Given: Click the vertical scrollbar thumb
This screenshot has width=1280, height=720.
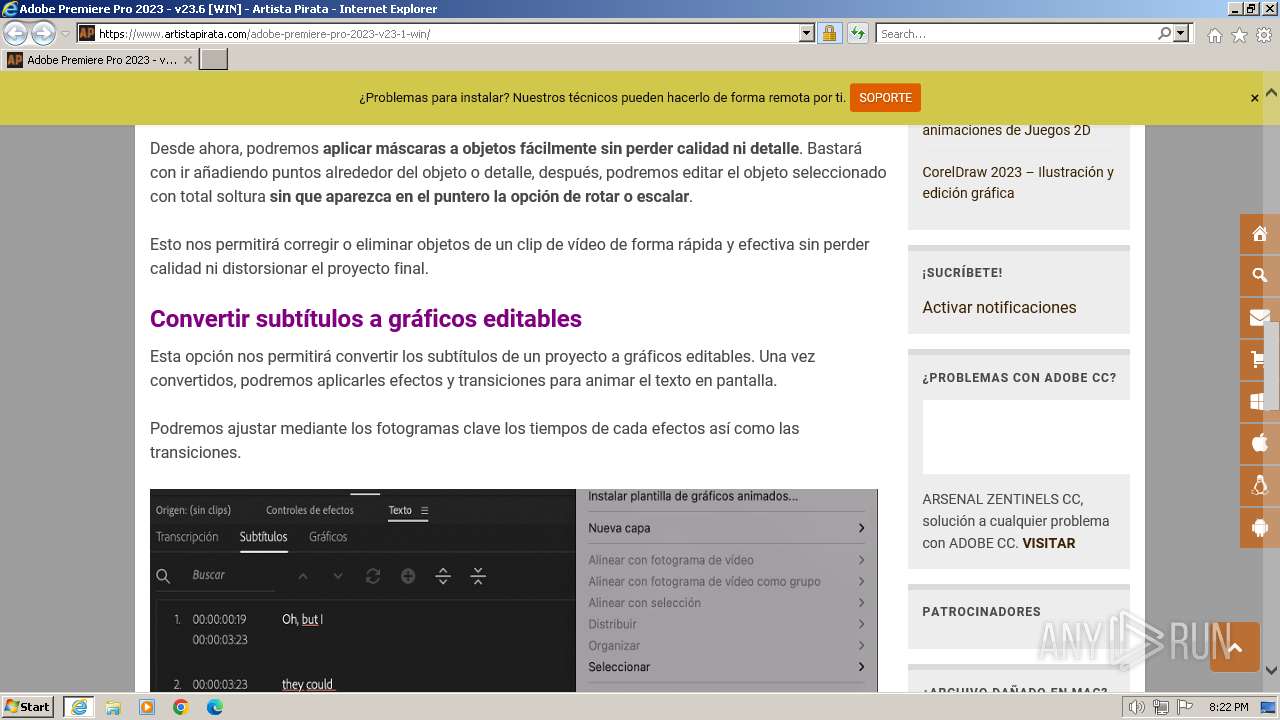Looking at the screenshot, I should pos(1271,366).
